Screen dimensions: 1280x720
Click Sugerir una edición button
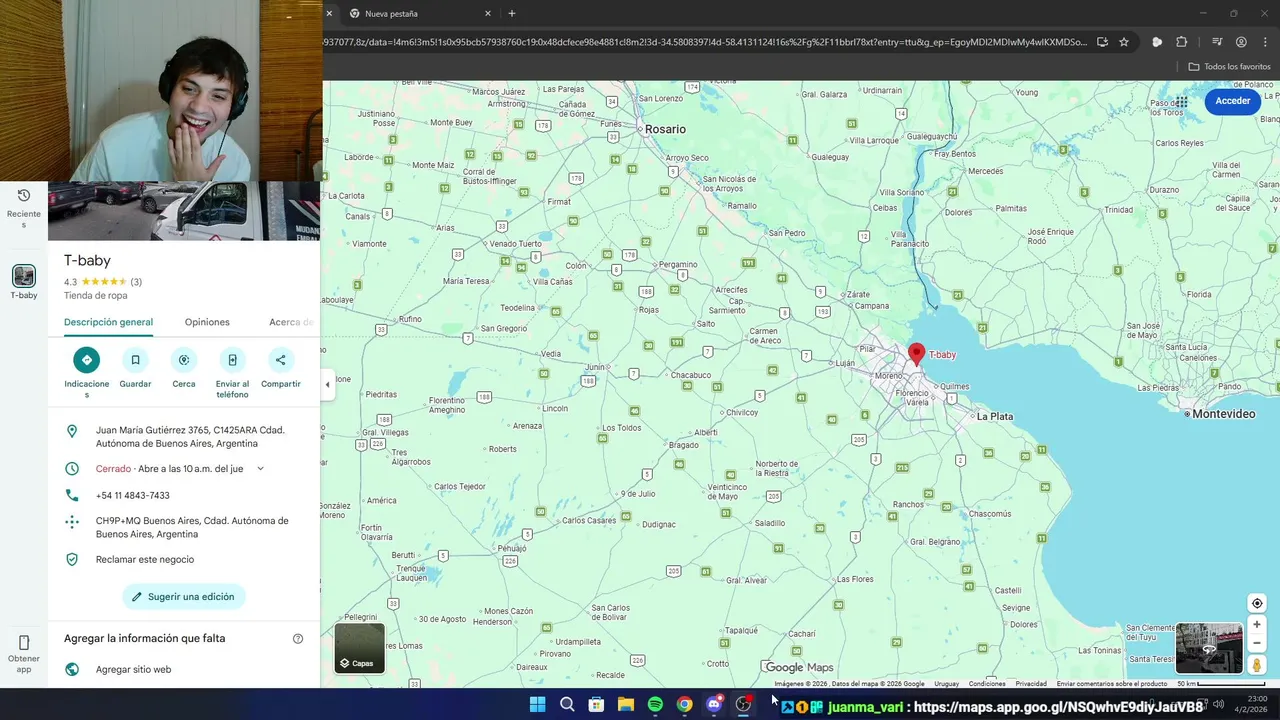pyautogui.click(x=184, y=597)
